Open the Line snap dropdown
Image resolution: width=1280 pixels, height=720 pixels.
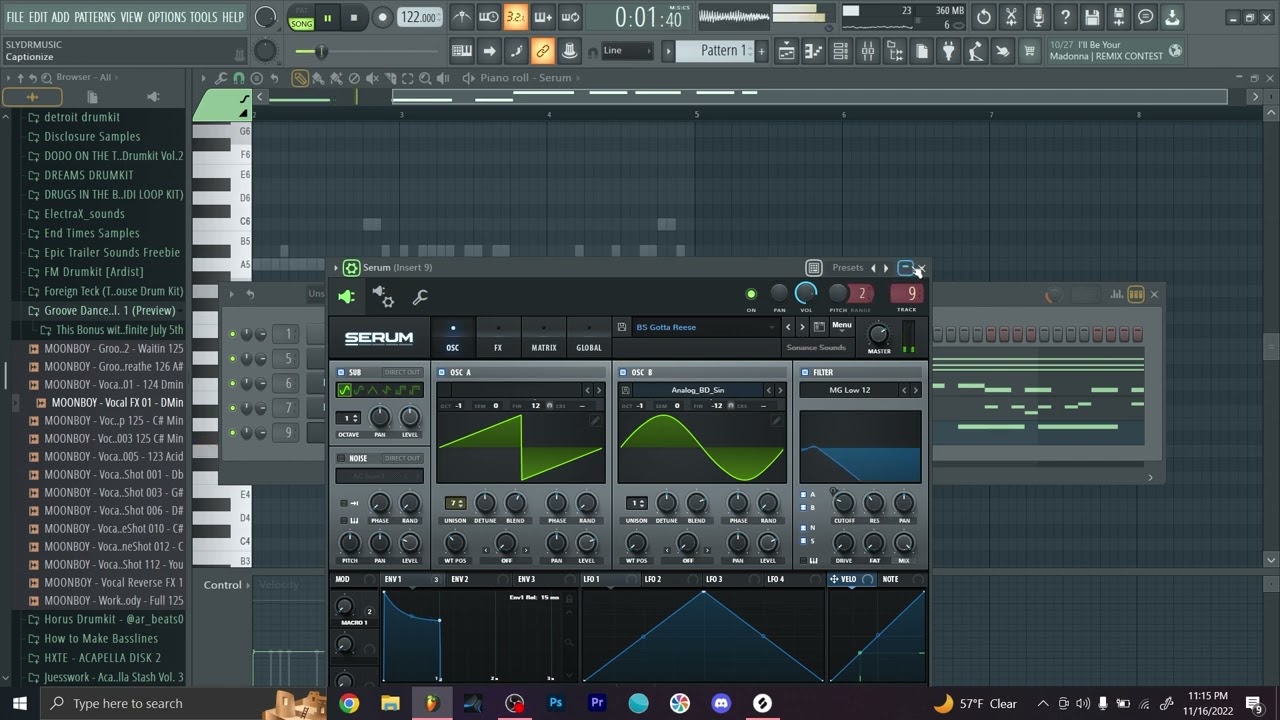tap(626, 51)
